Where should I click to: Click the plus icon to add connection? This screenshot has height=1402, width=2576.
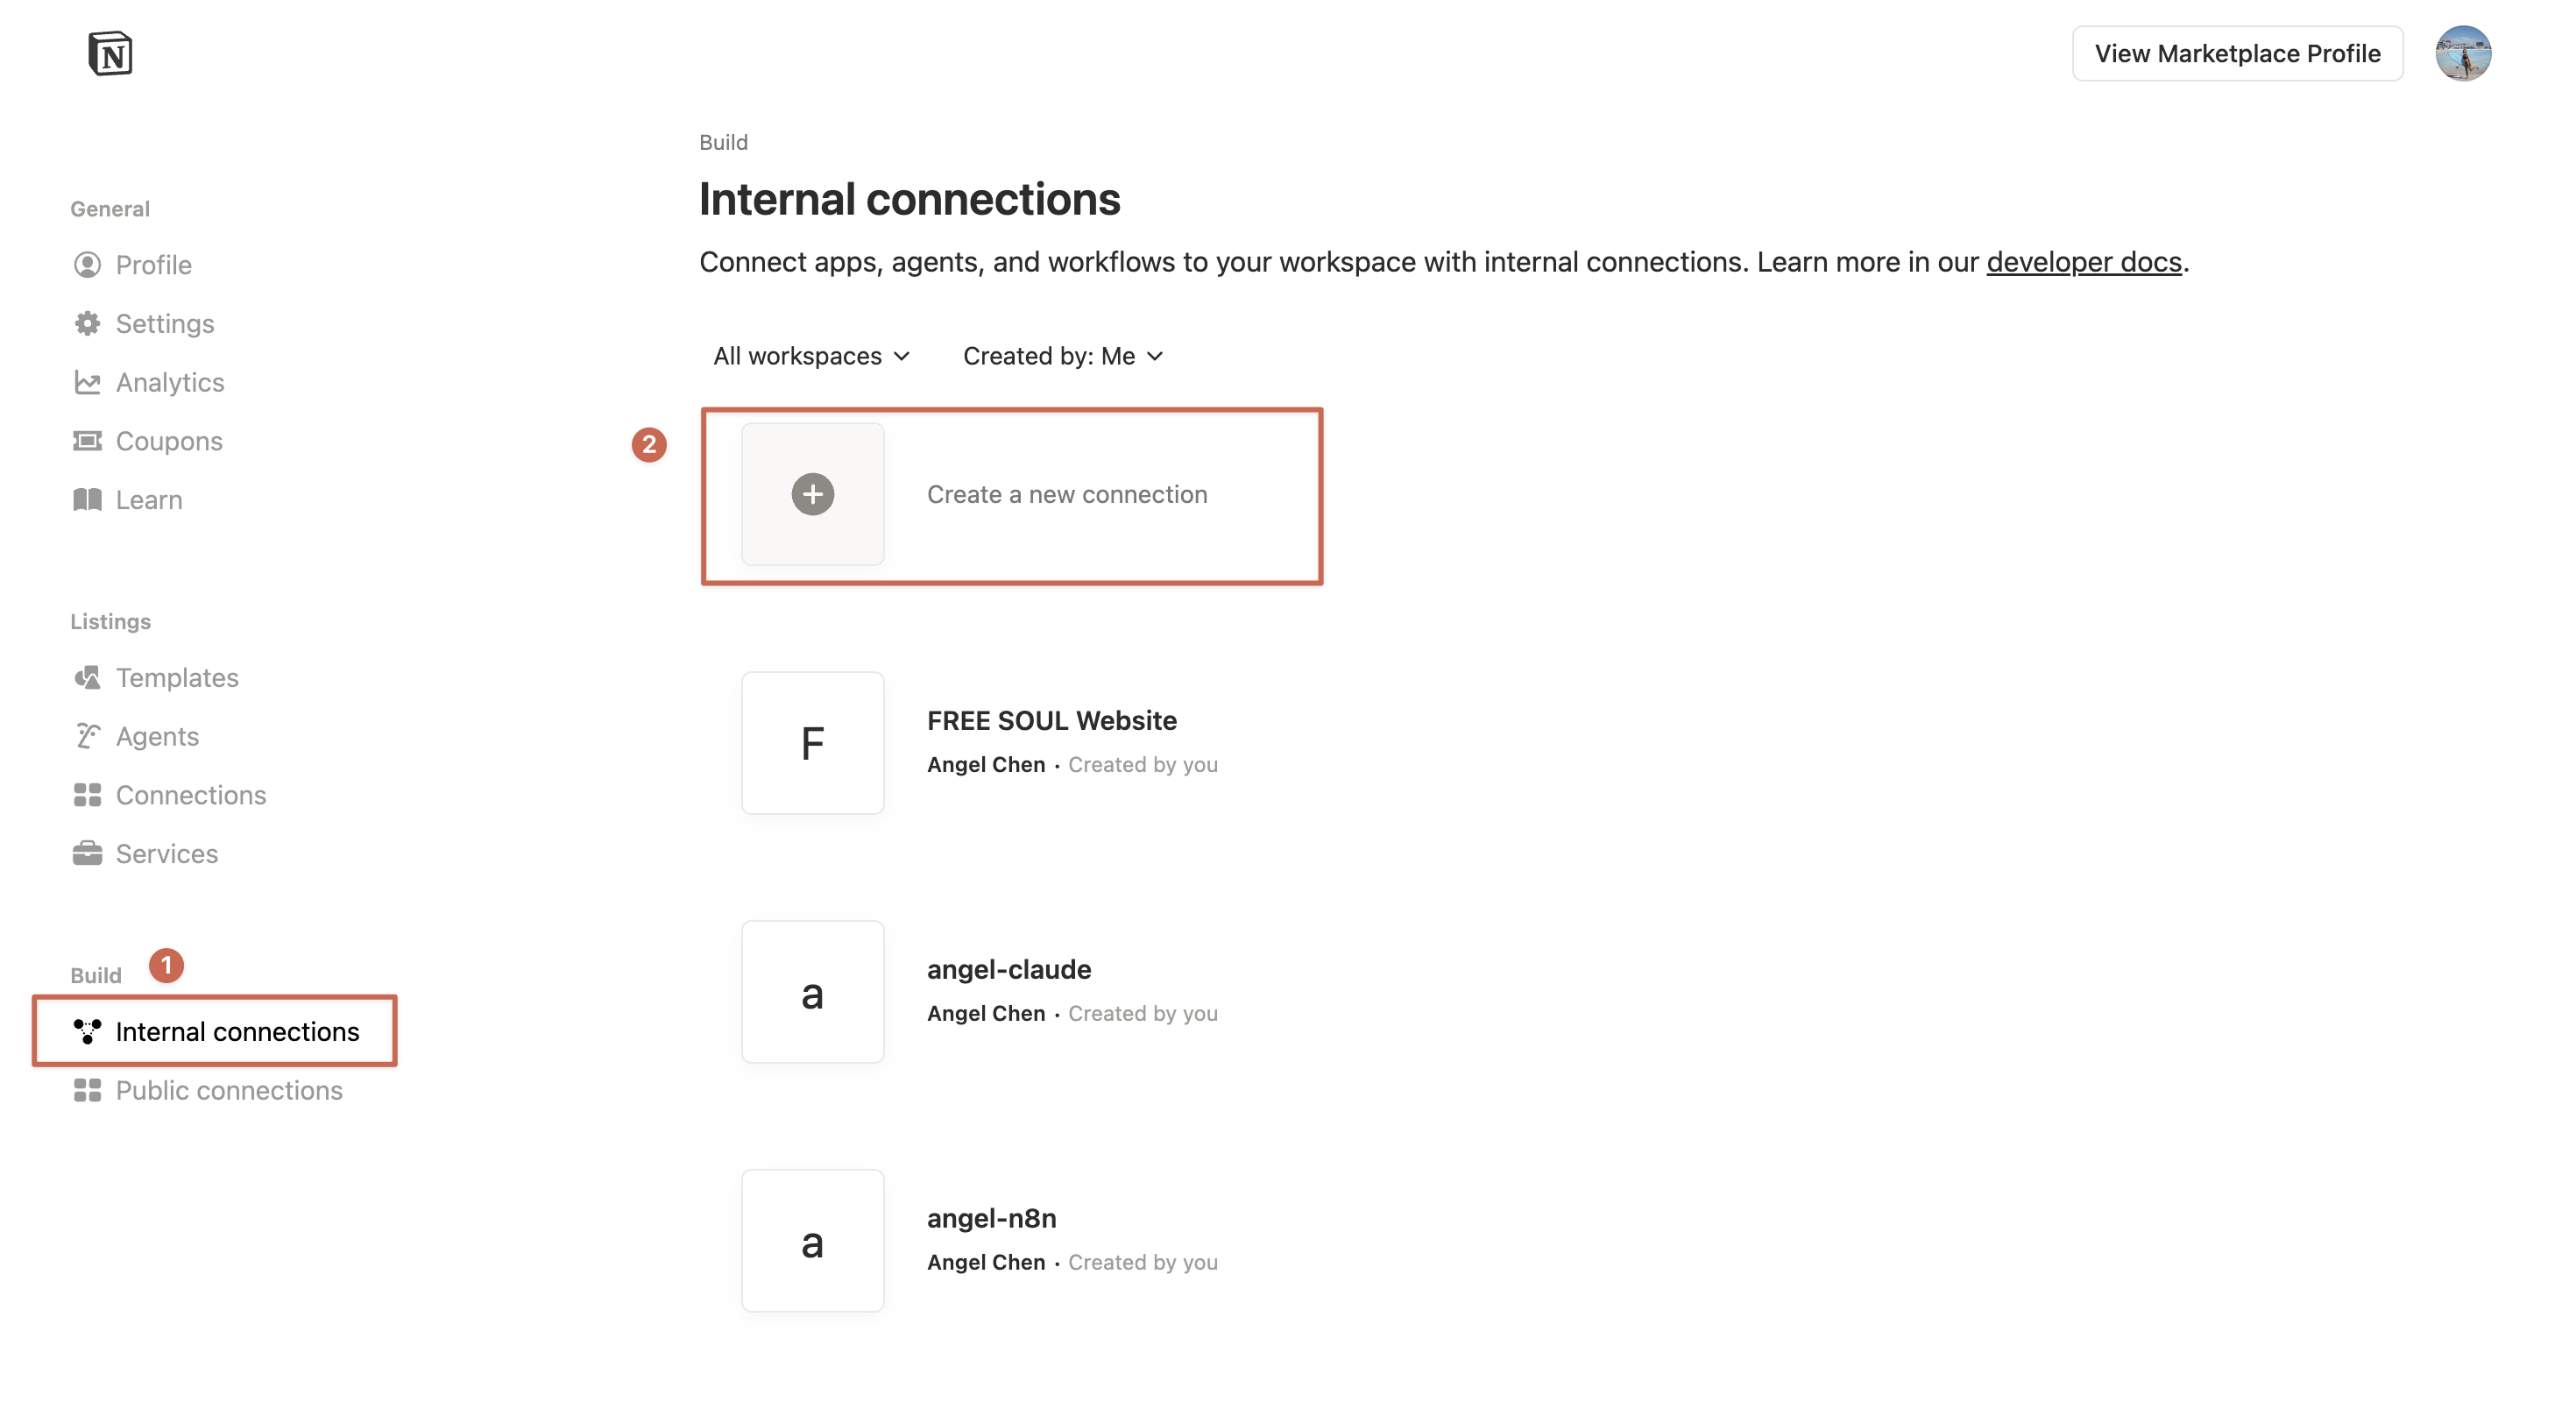pyautogui.click(x=812, y=494)
